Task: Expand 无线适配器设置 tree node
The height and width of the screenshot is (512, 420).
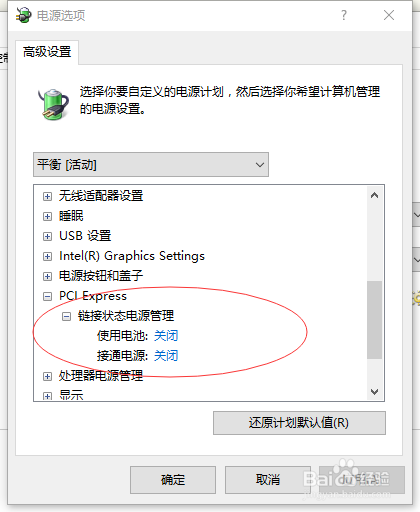Action: (47, 196)
